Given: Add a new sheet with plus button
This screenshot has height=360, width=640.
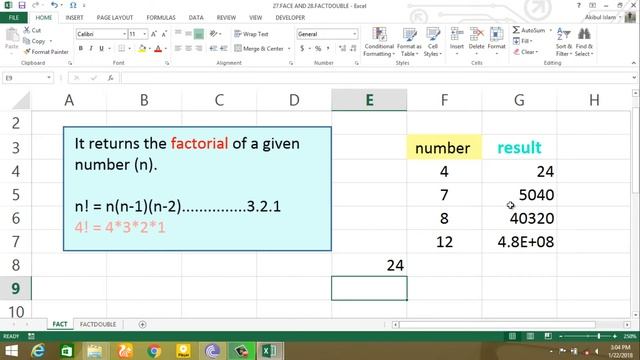Looking at the screenshot, I should click(x=142, y=324).
